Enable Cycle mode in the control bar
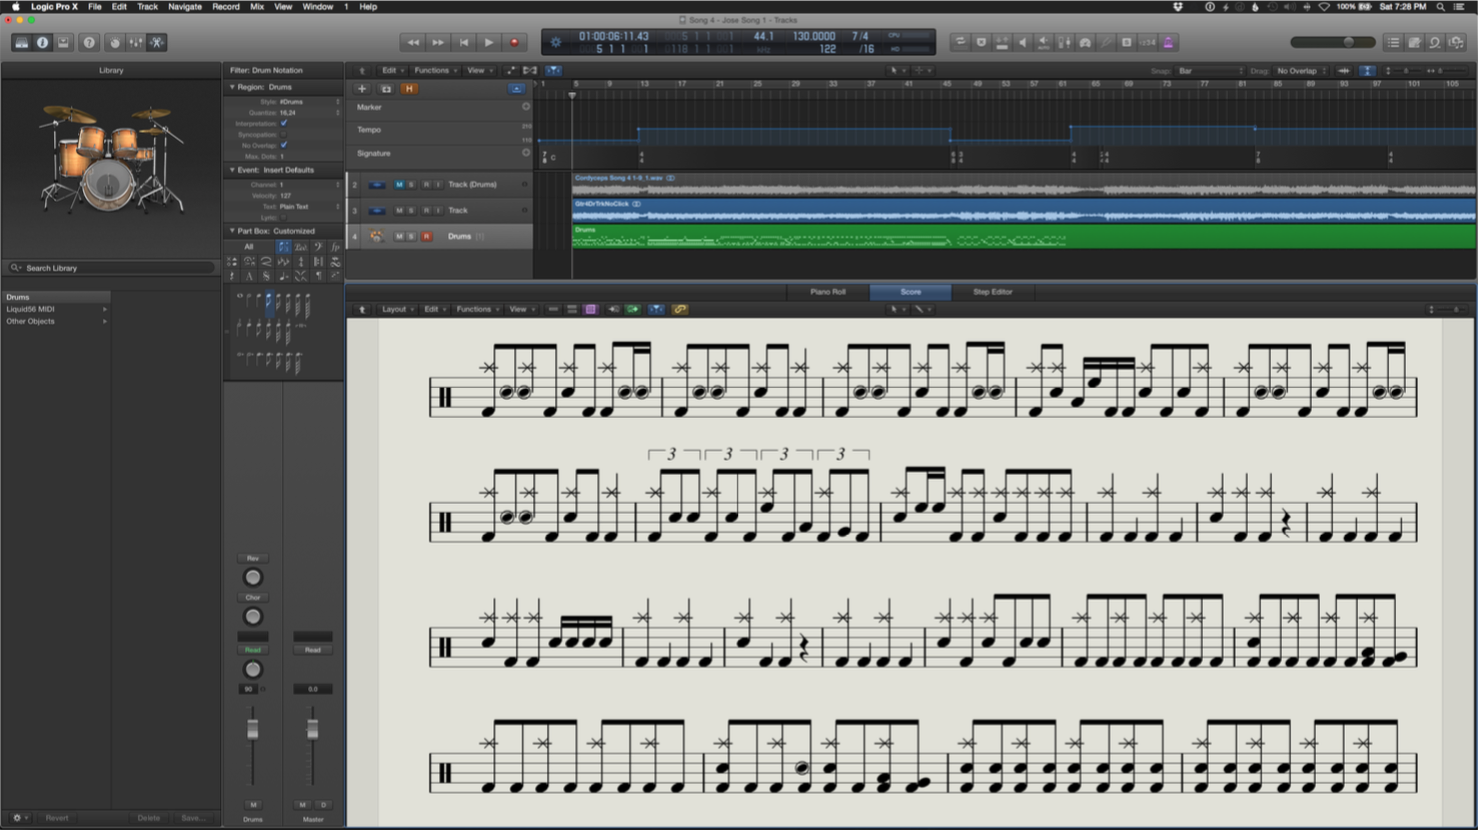Viewport: 1478px width, 830px height. coord(961,42)
